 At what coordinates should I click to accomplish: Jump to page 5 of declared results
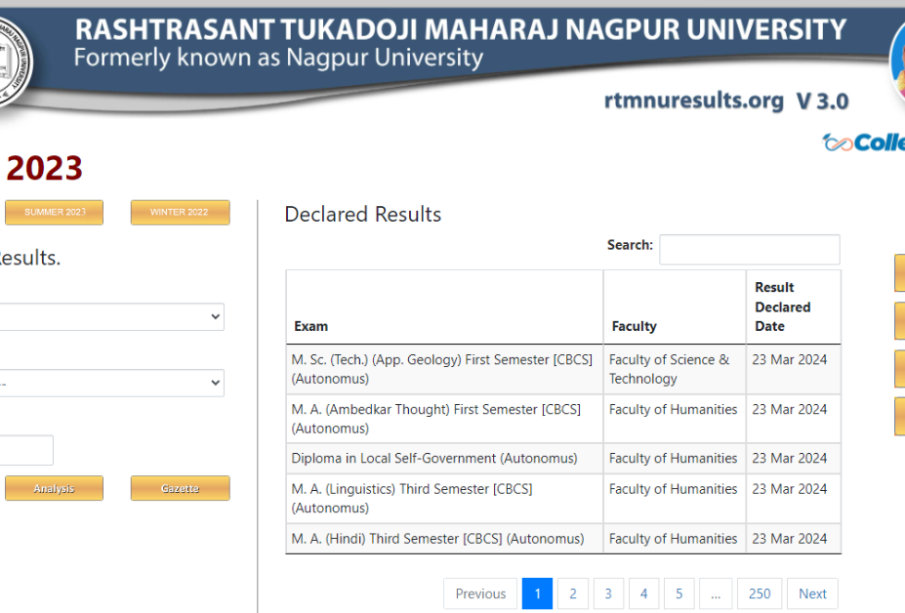point(679,593)
